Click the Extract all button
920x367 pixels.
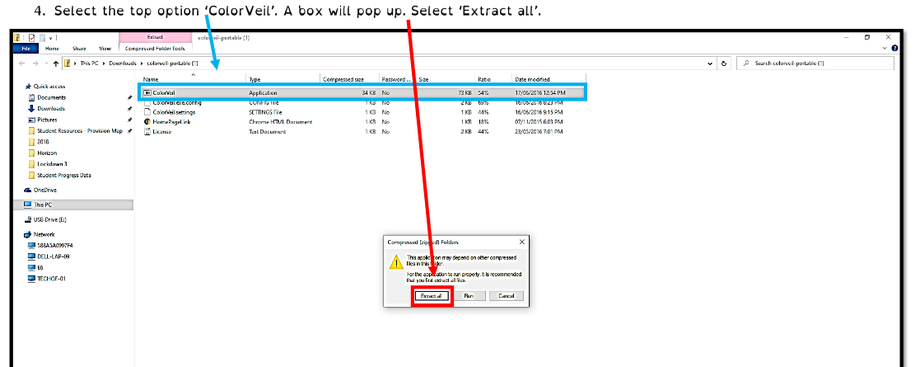[431, 296]
